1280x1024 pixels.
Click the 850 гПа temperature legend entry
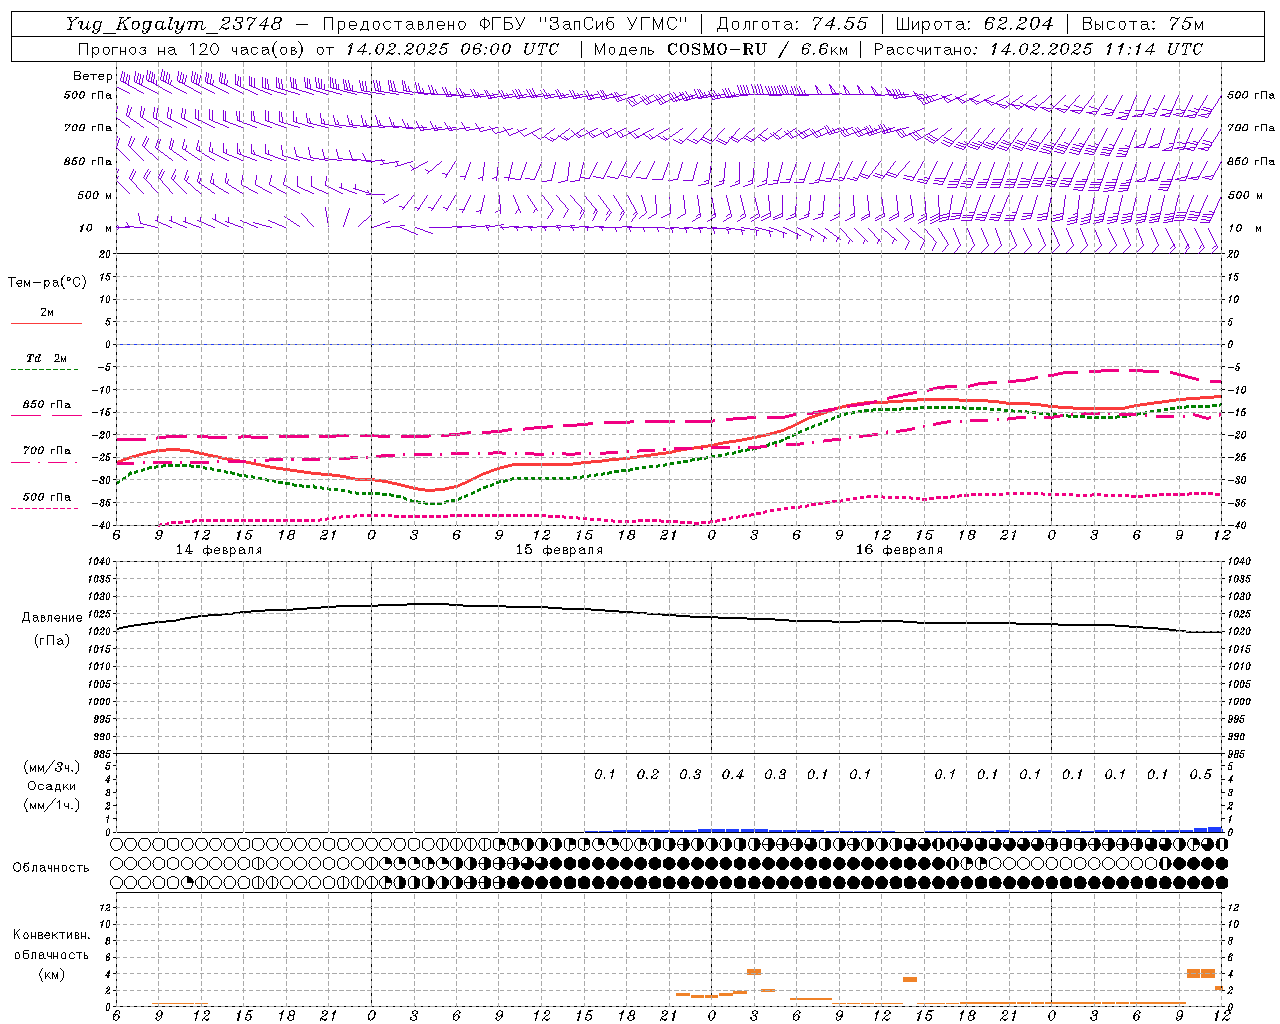click(46, 408)
